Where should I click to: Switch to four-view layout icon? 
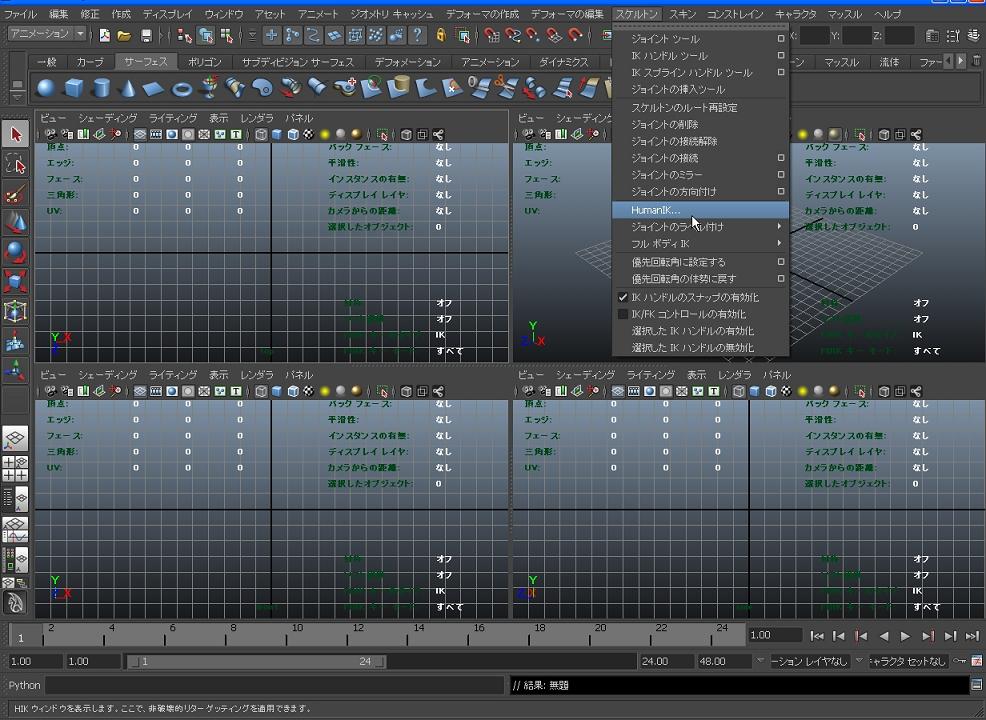pyautogui.click(x=15, y=469)
